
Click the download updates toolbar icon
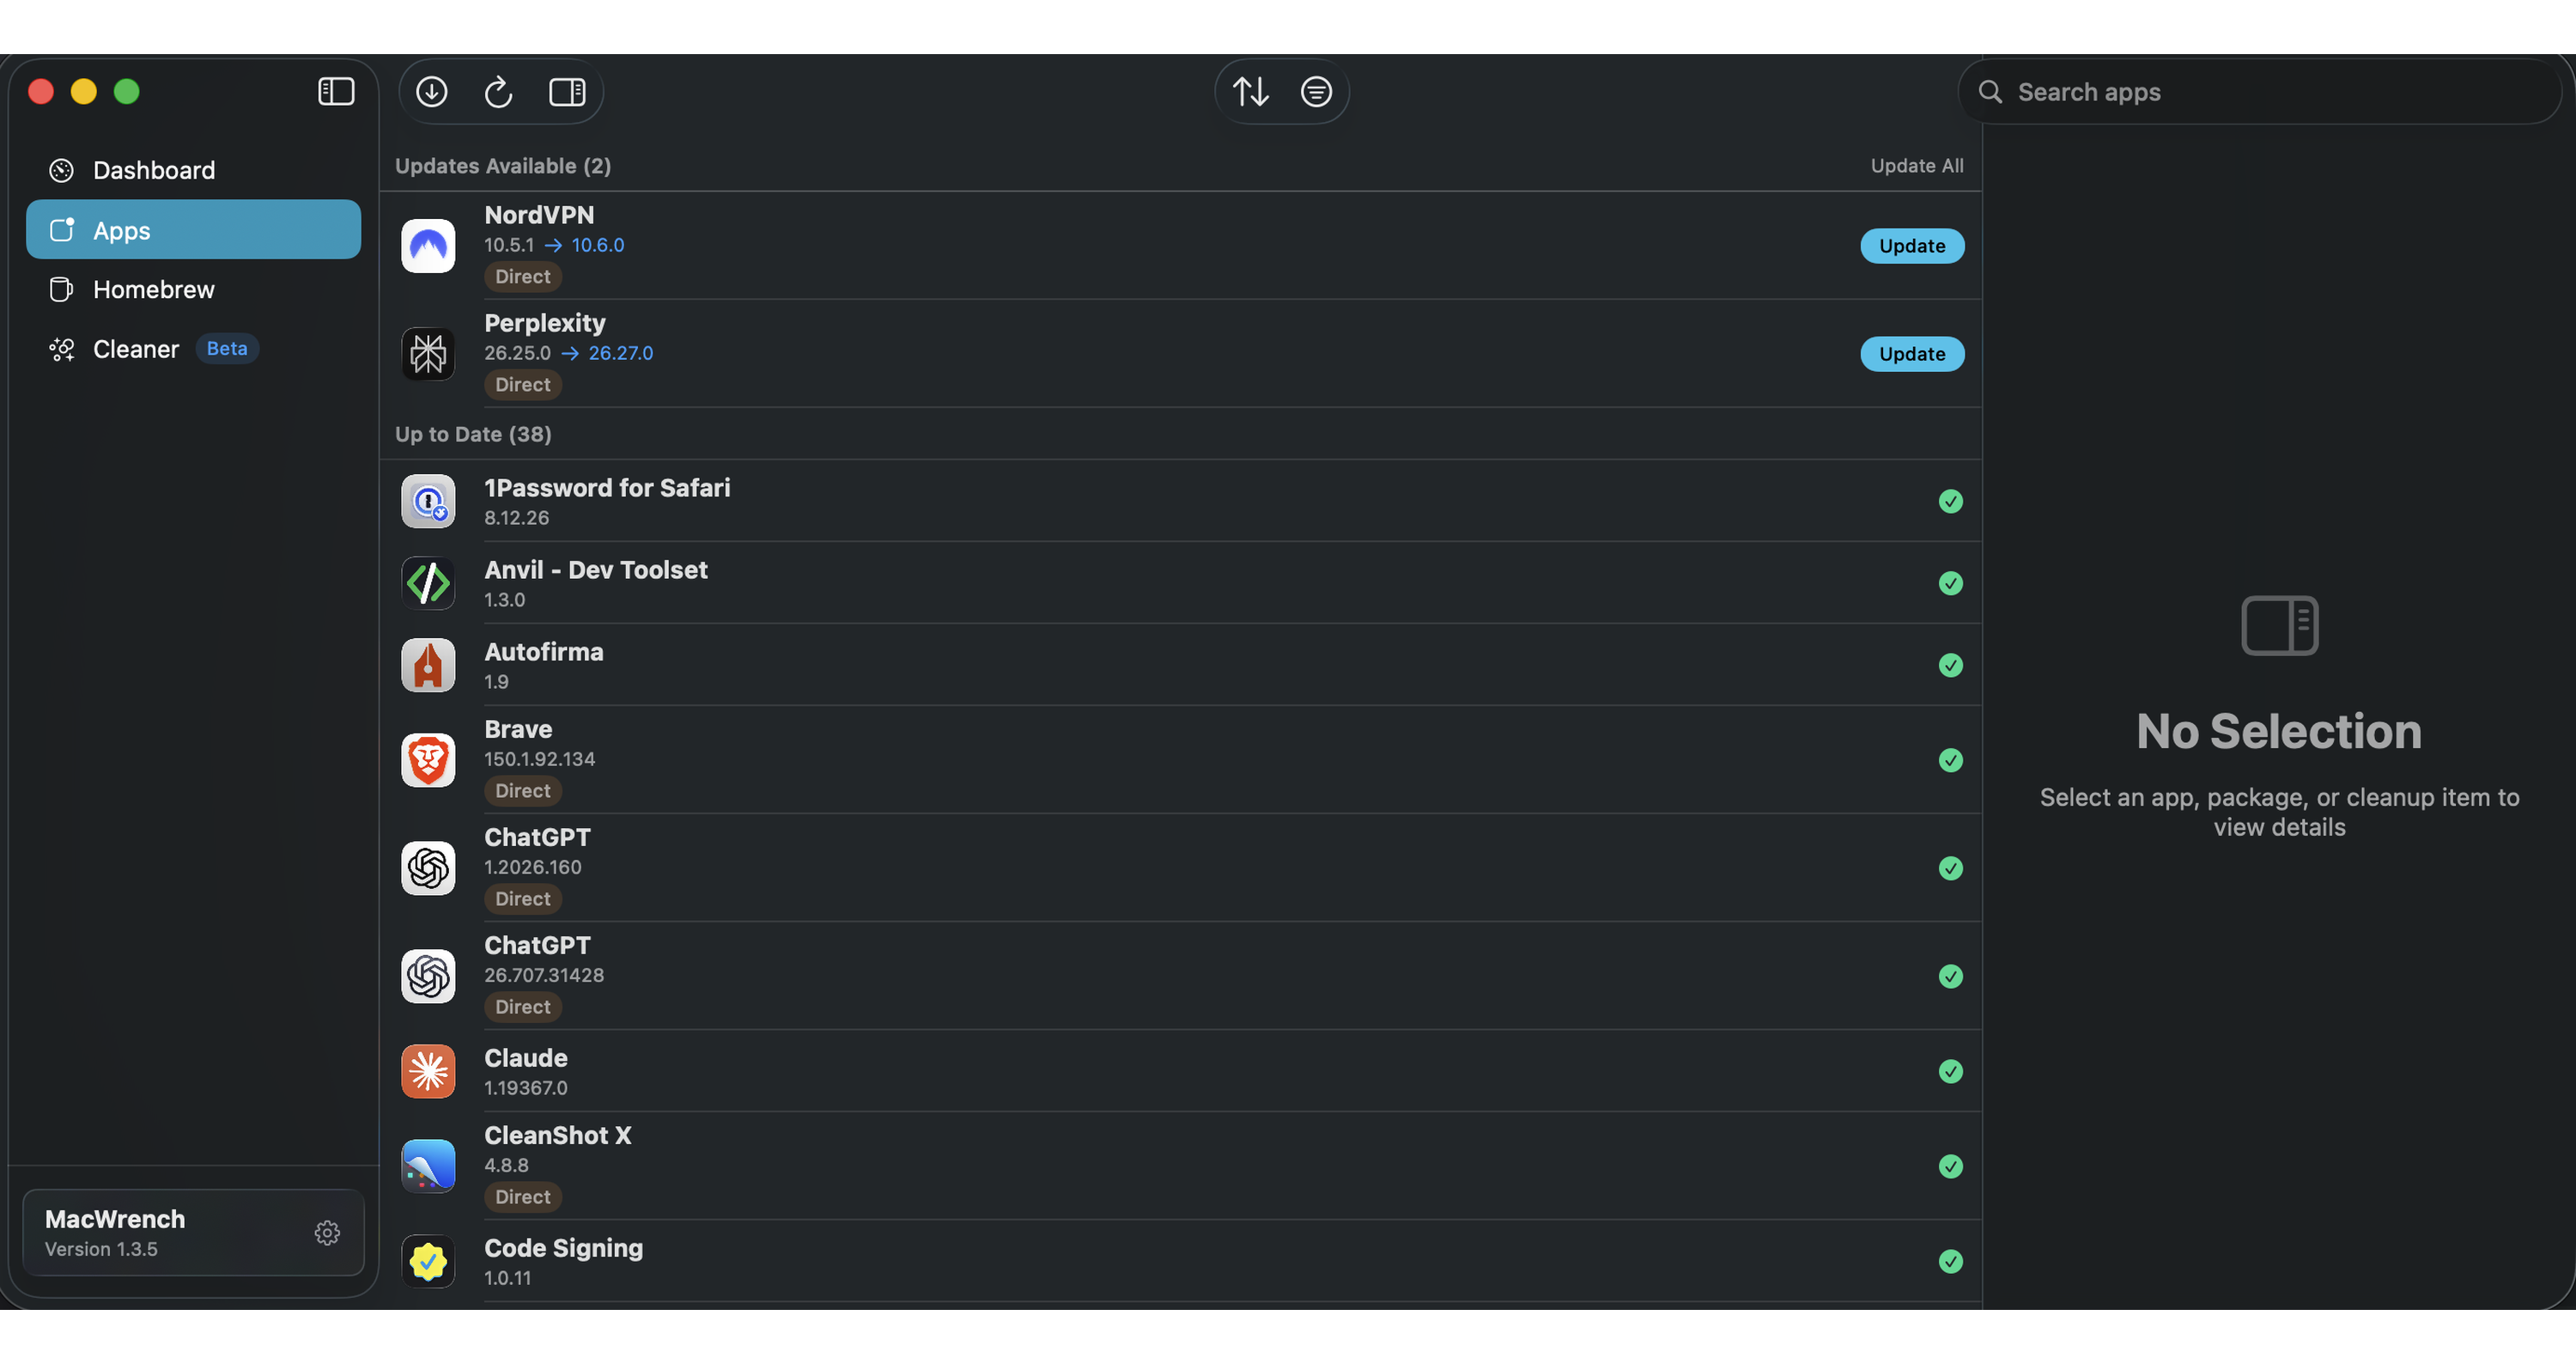coord(432,92)
